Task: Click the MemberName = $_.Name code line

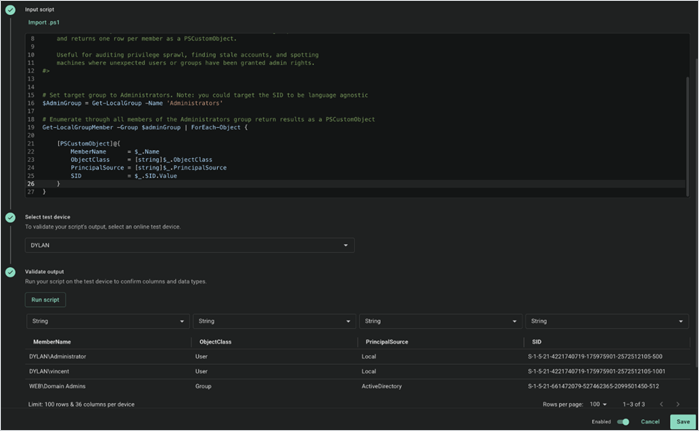Action: pyautogui.click(x=115, y=152)
